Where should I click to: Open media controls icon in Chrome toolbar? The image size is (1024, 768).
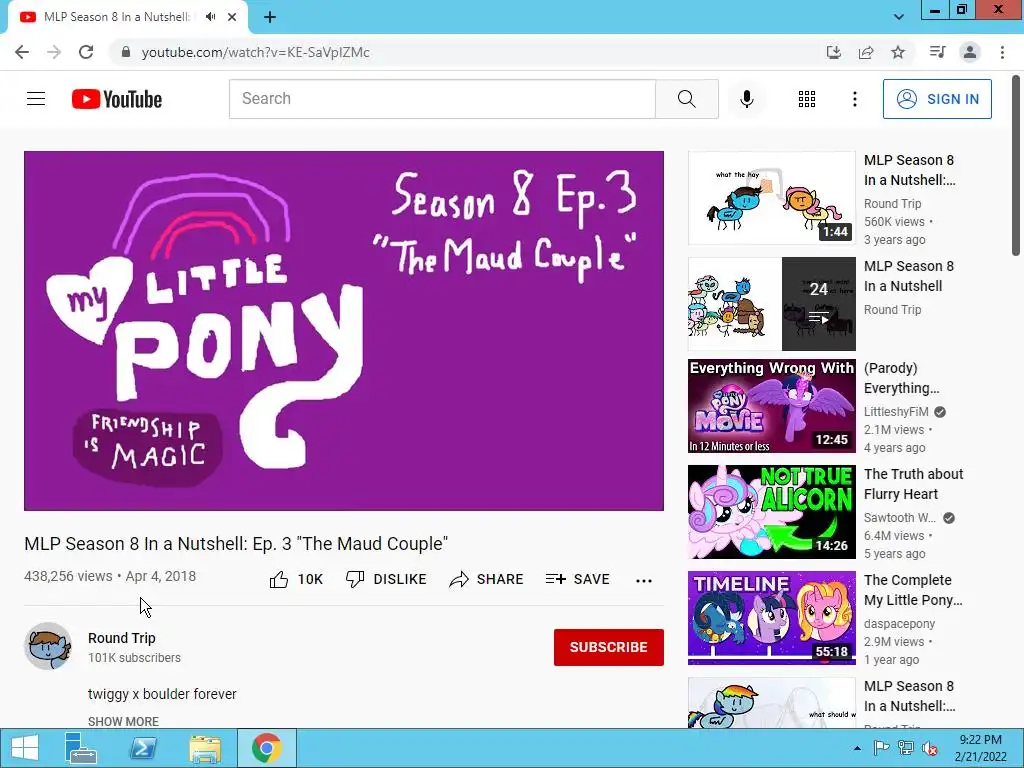937,52
